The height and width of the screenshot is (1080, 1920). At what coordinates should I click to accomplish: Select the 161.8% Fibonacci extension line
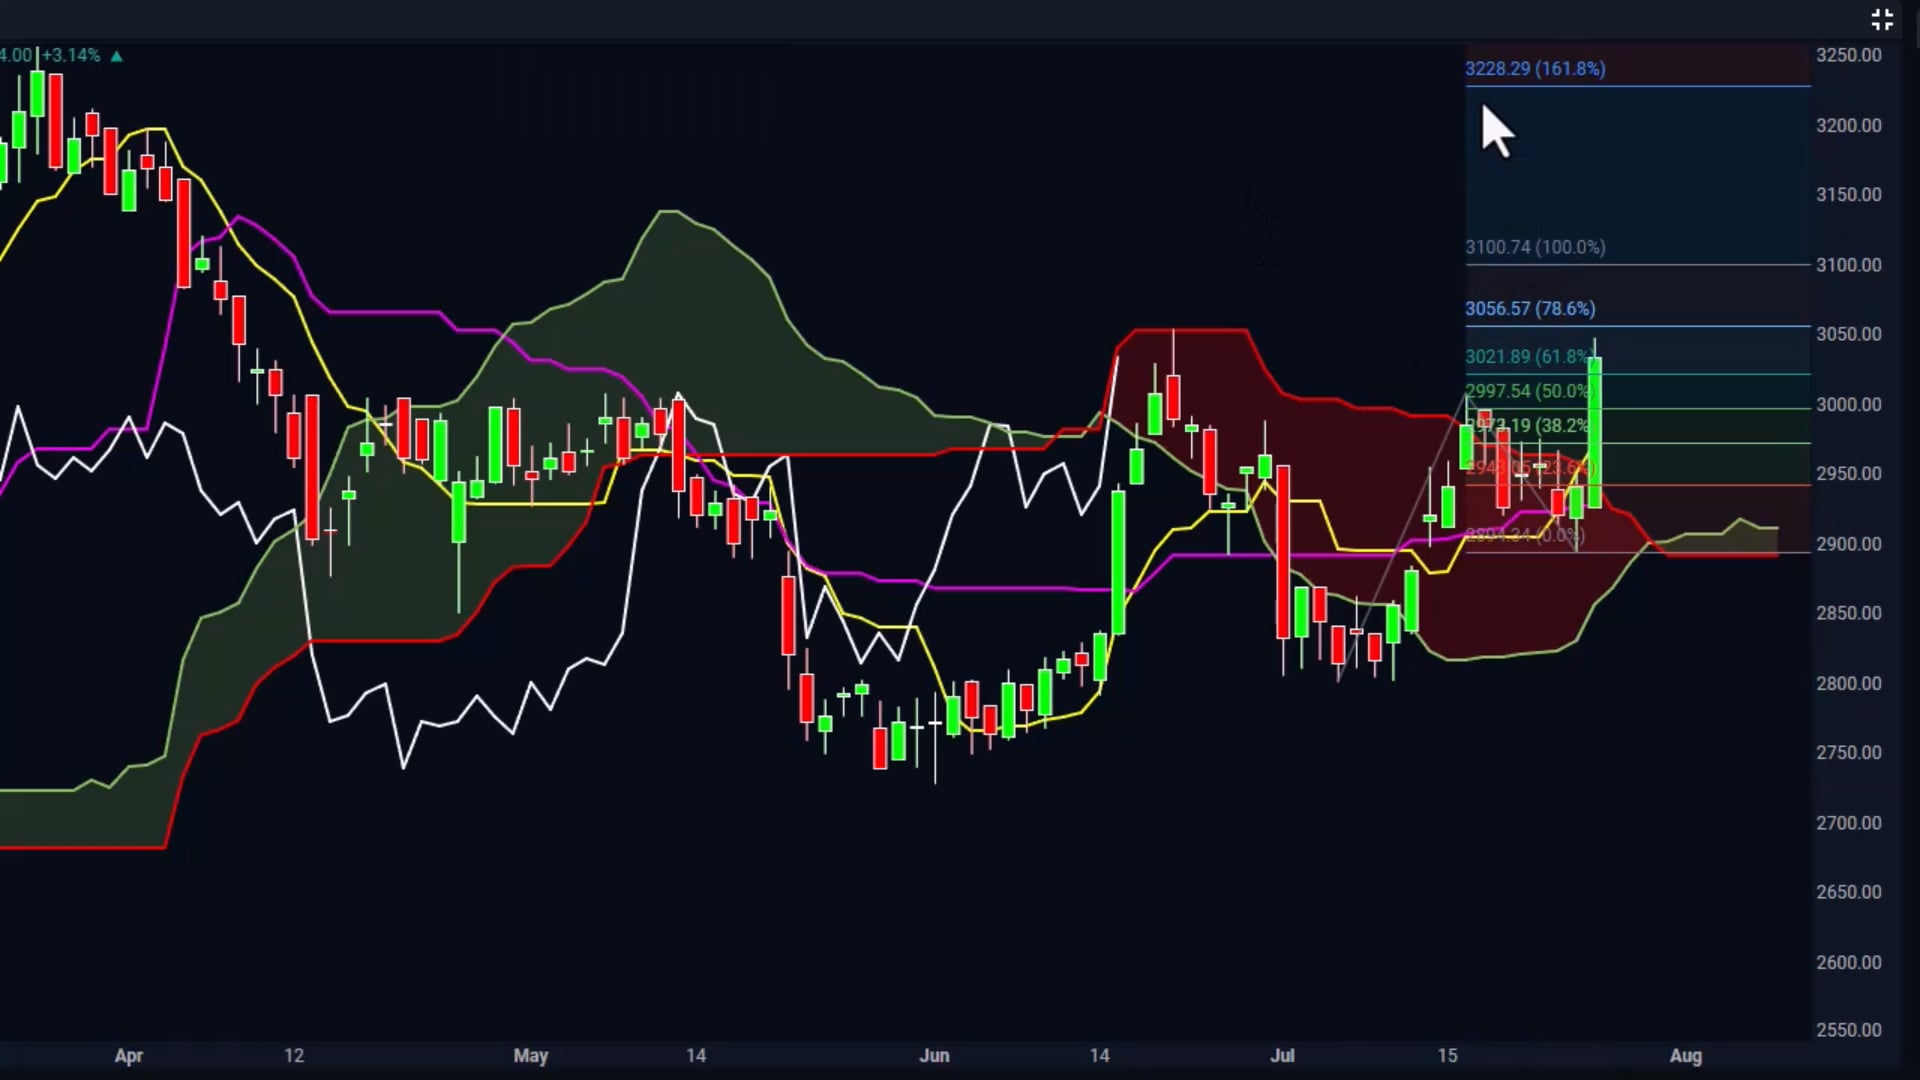click(x=1638, y=87)
